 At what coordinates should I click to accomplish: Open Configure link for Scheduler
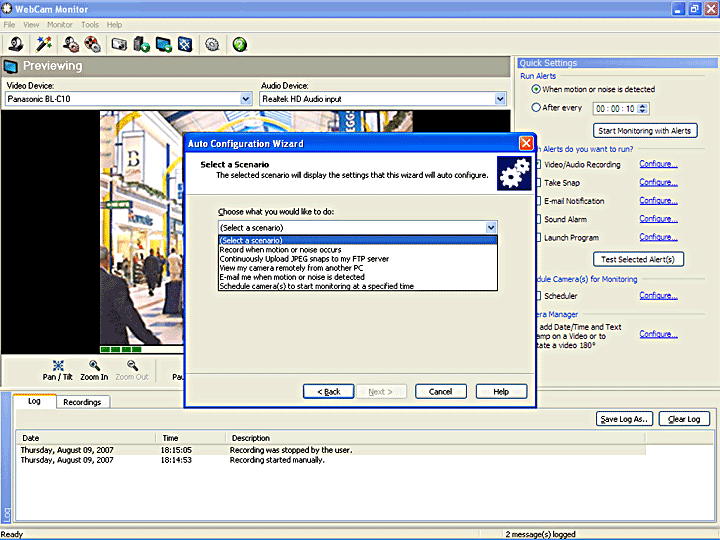click(658, 295)
